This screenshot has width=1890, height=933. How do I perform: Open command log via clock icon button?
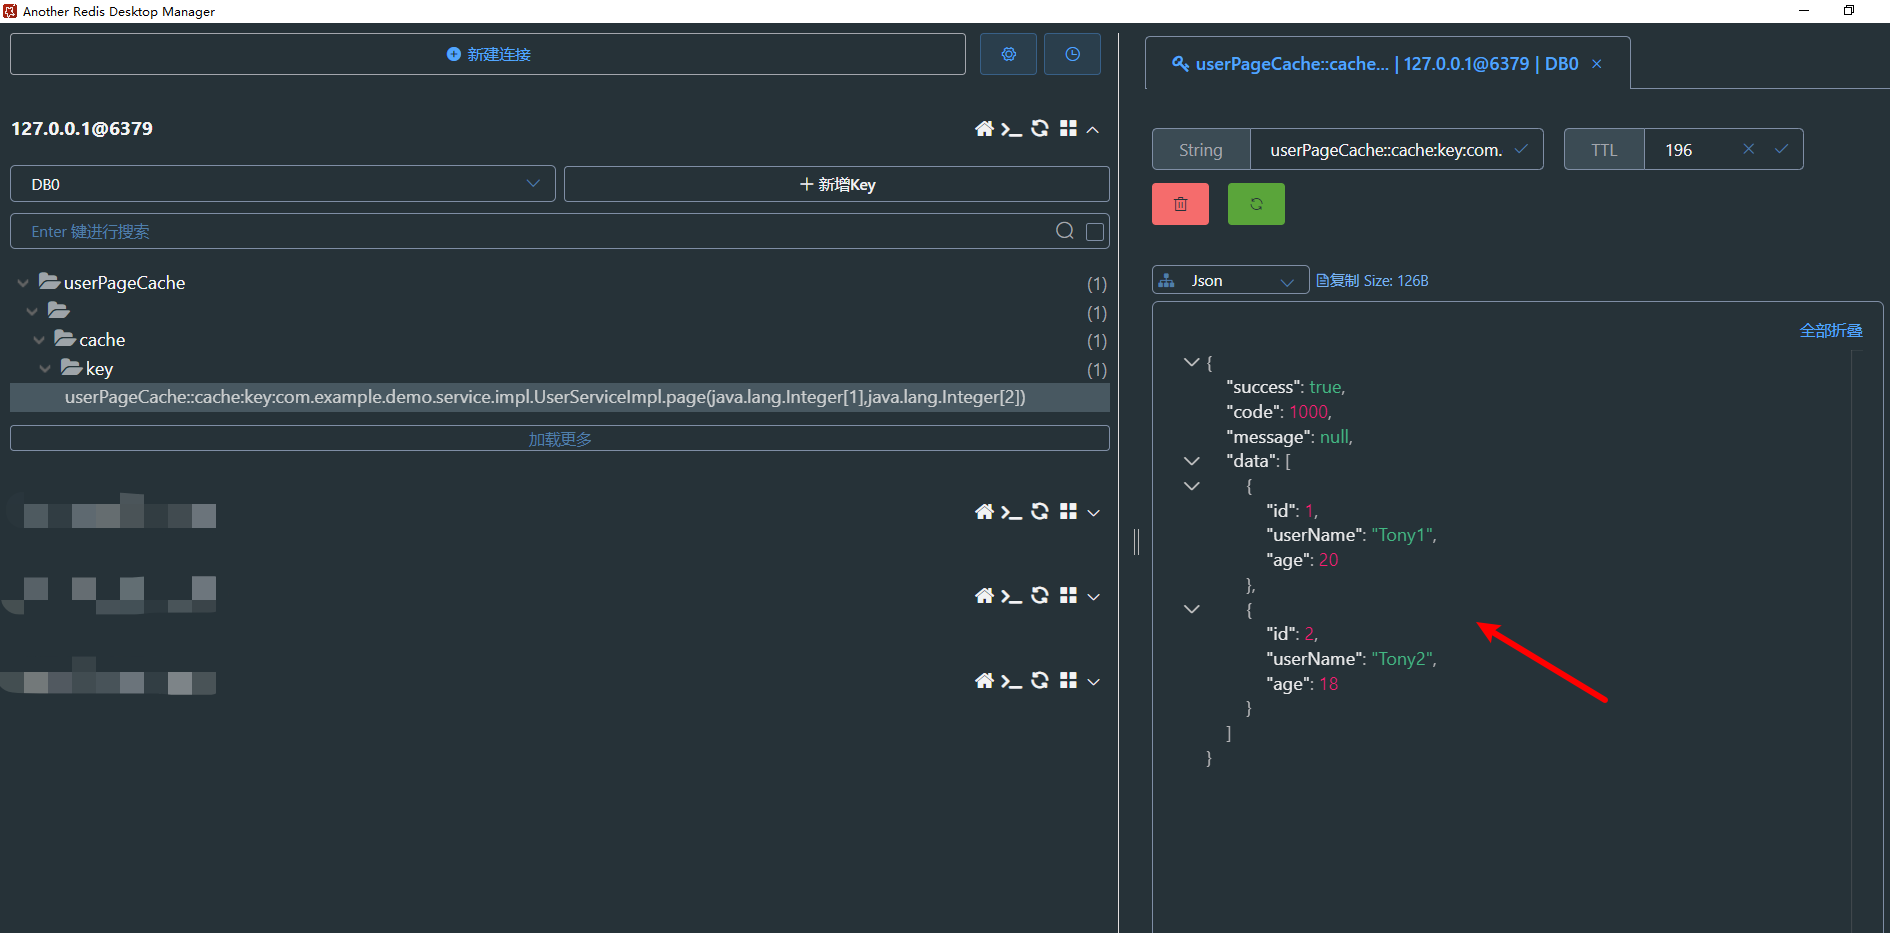(1072, 54)
